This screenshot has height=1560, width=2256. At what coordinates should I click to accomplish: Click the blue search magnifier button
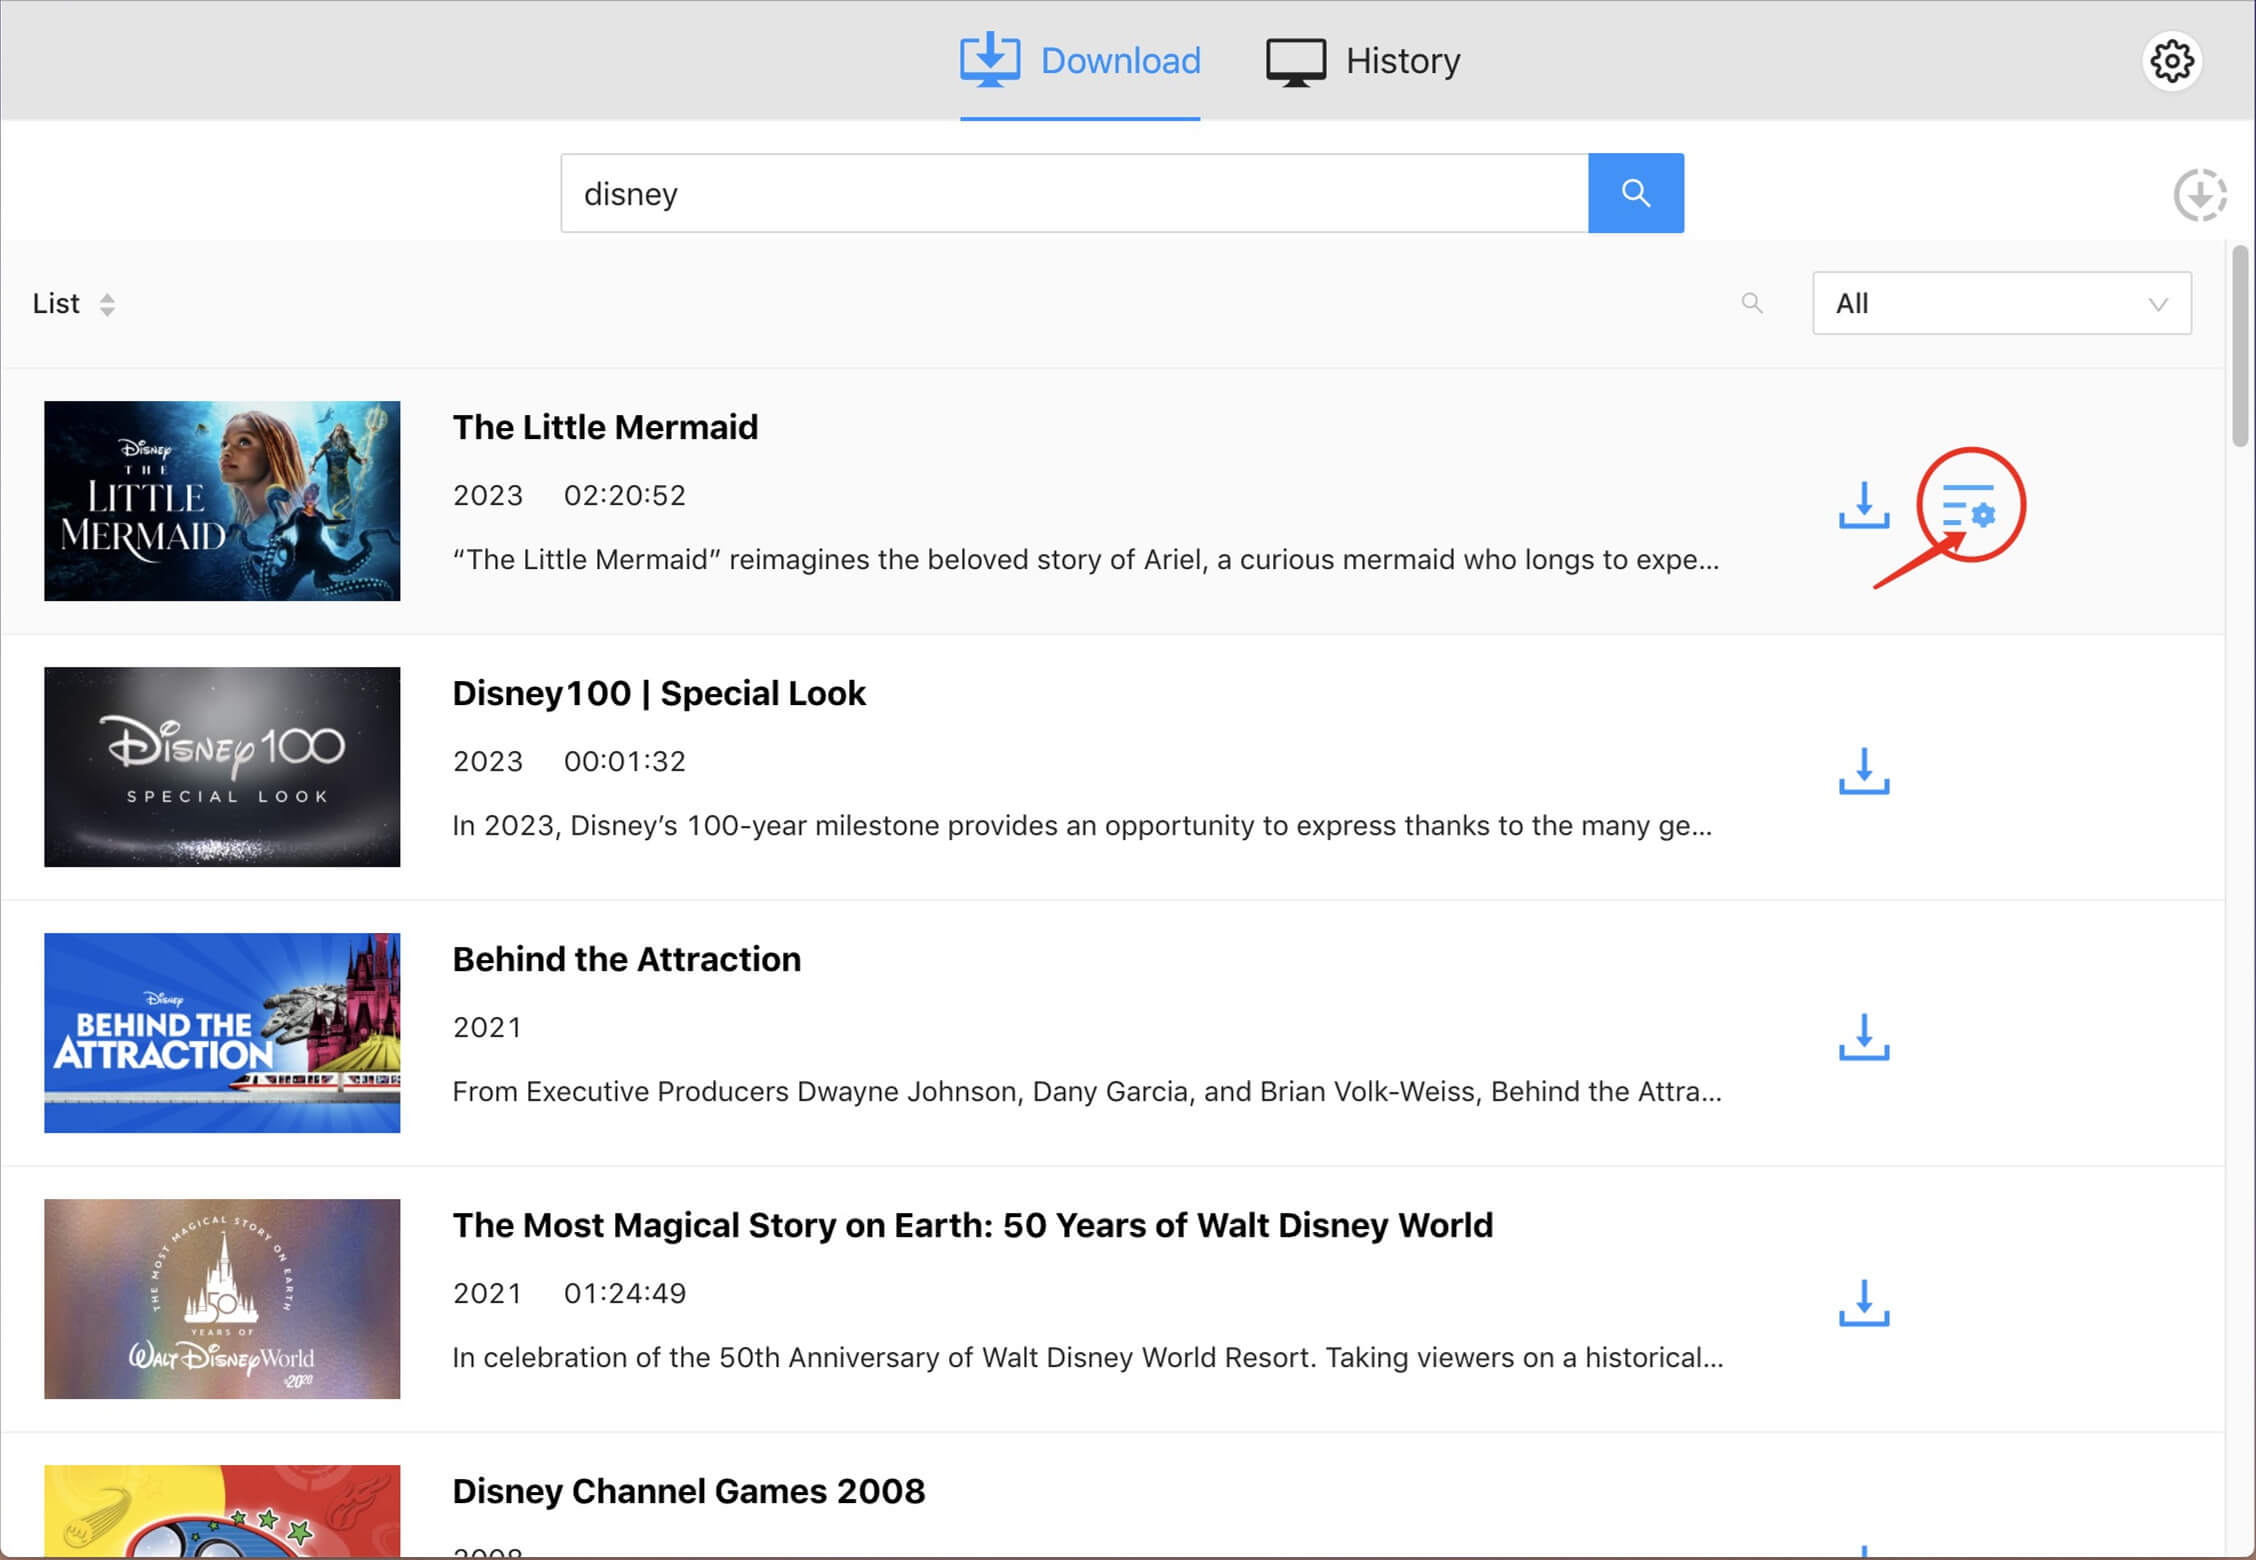[1635, 193]
